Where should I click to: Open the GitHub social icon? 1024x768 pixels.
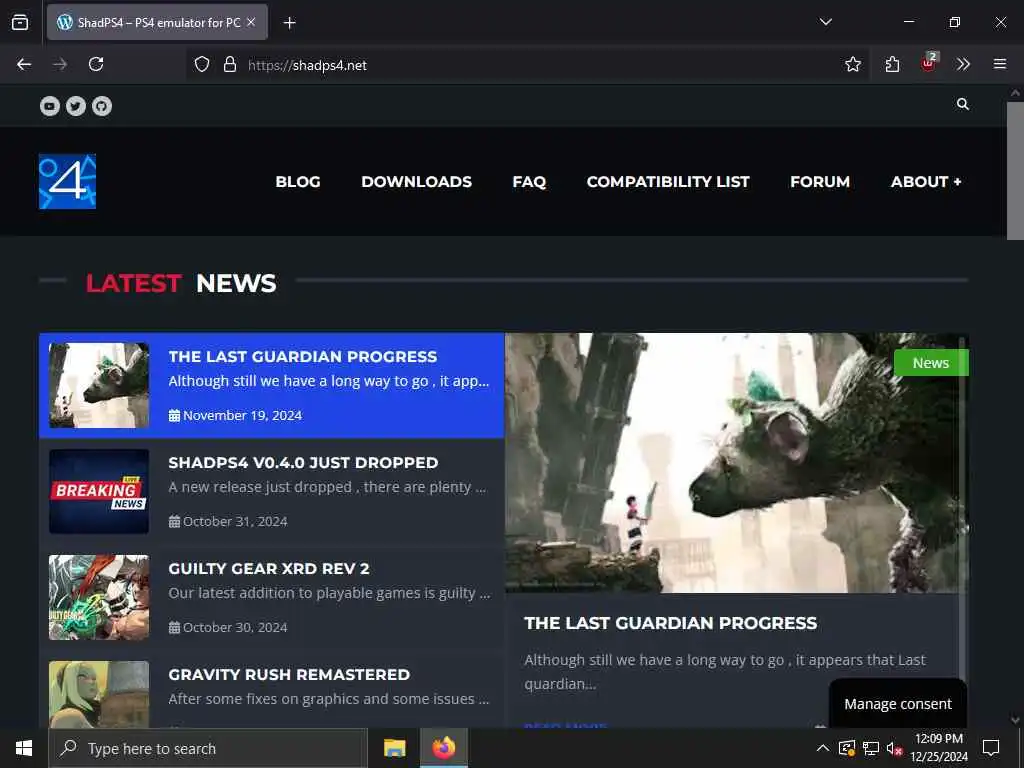point(102,106)
